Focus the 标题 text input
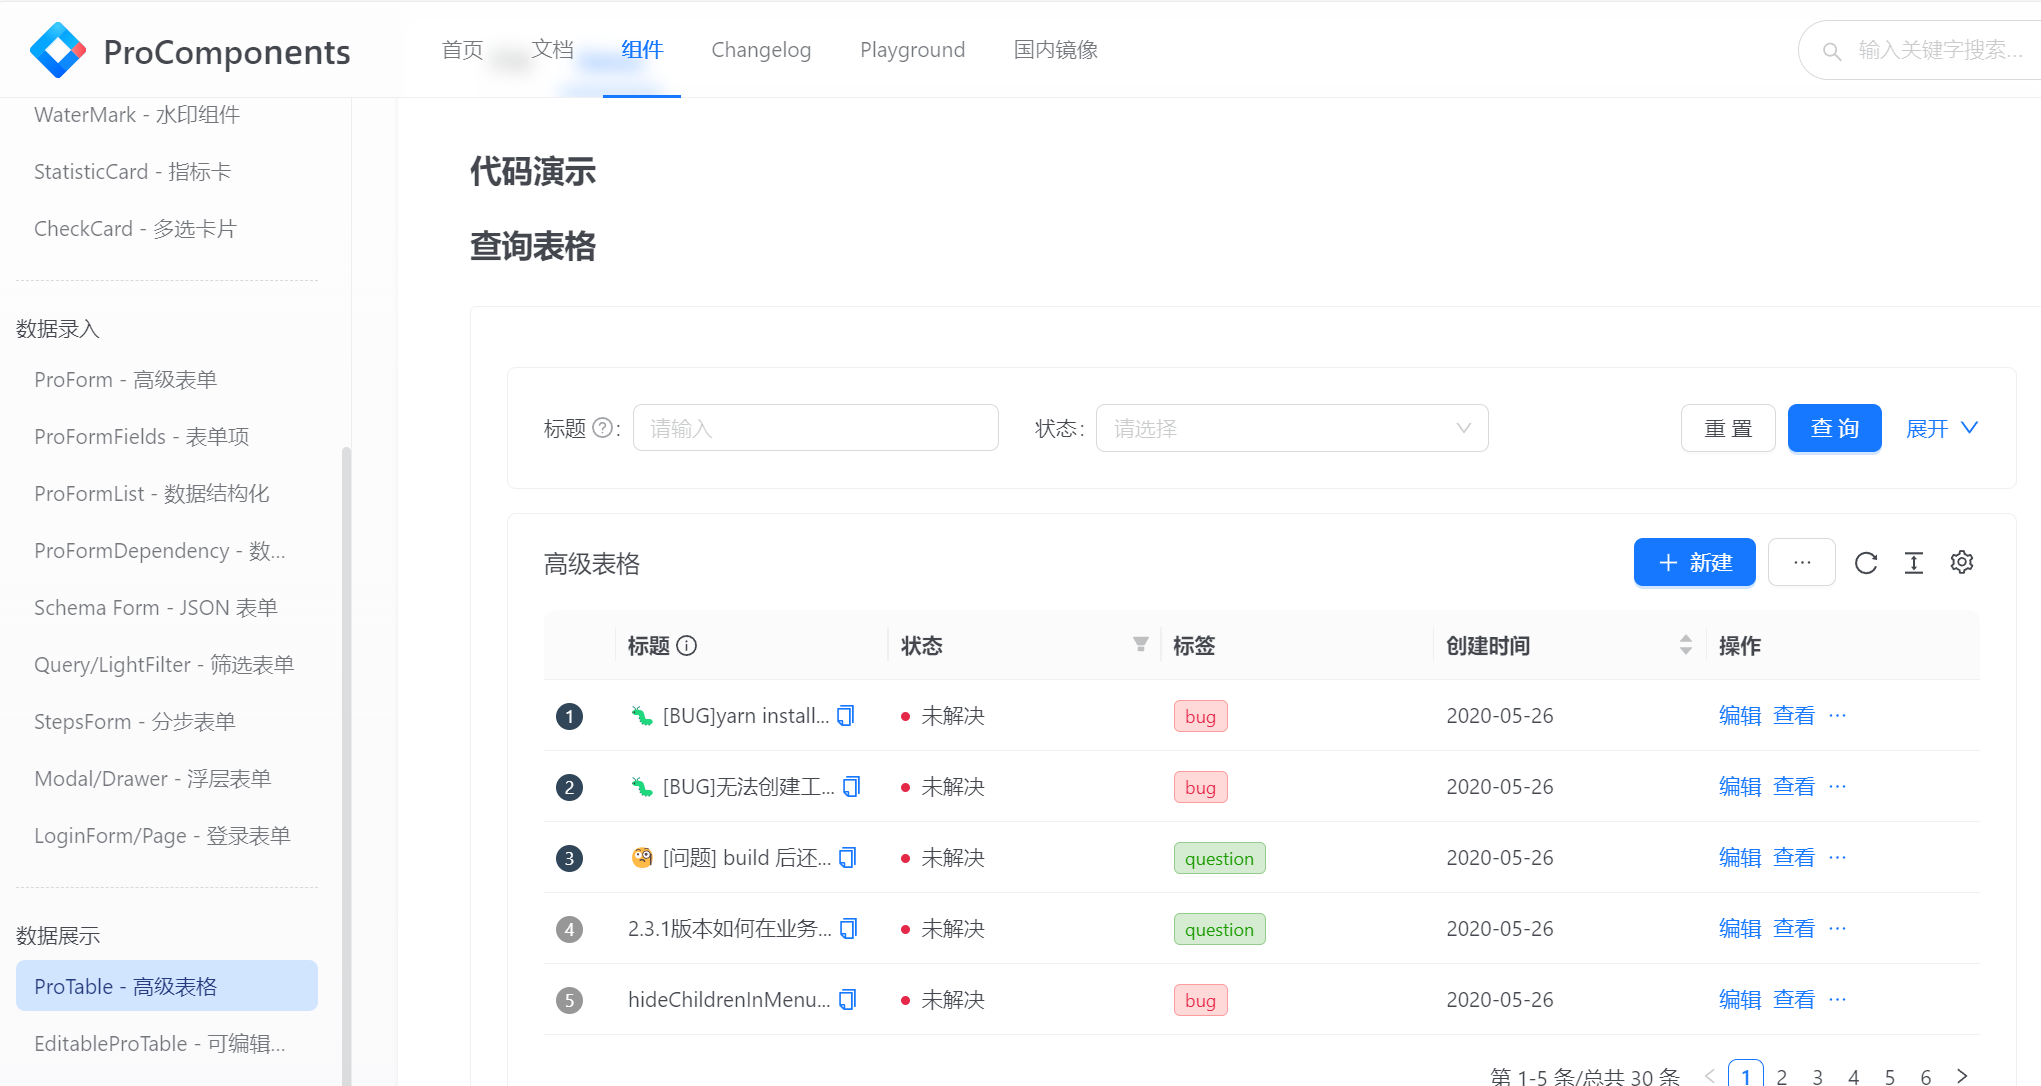Image resolution: width=2041 pixels, height=1086 pixels. pos(816,428)
